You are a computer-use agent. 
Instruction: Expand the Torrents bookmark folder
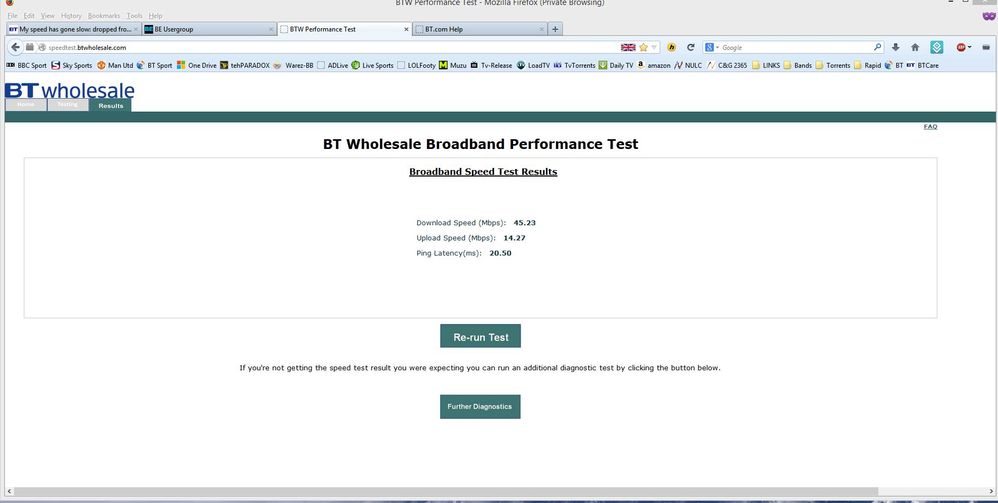[x=833, y=65]
